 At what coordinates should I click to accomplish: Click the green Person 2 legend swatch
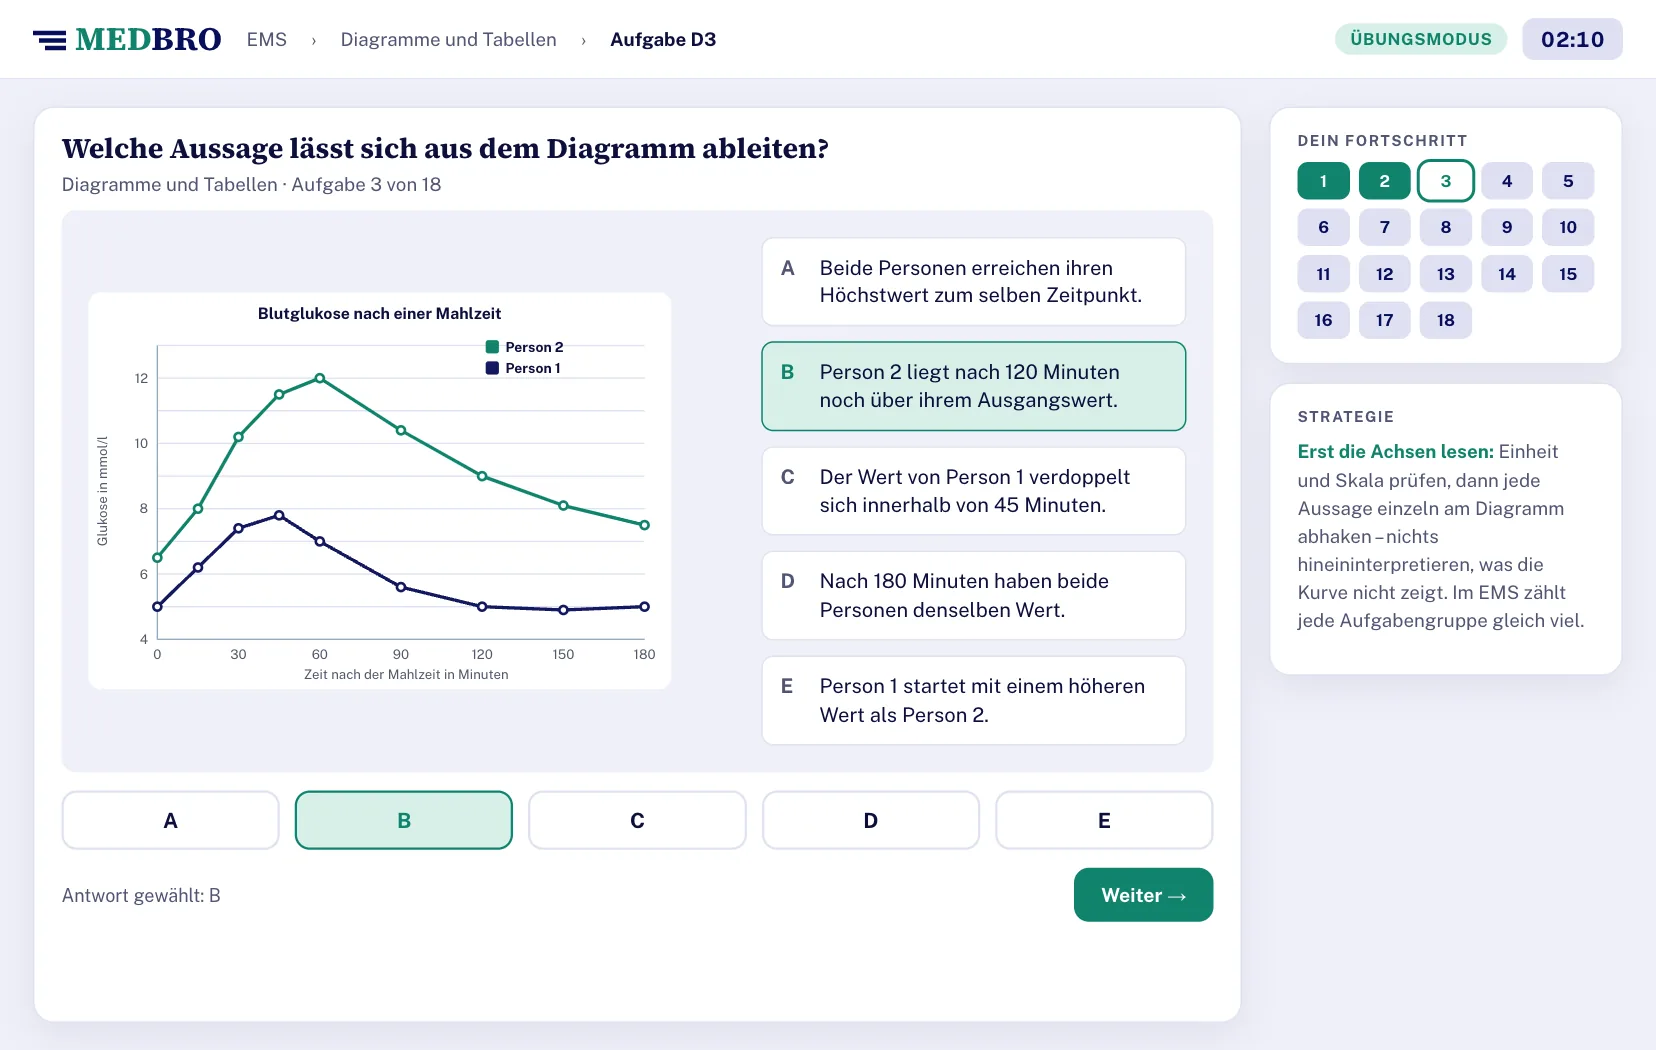click(492, 347)
